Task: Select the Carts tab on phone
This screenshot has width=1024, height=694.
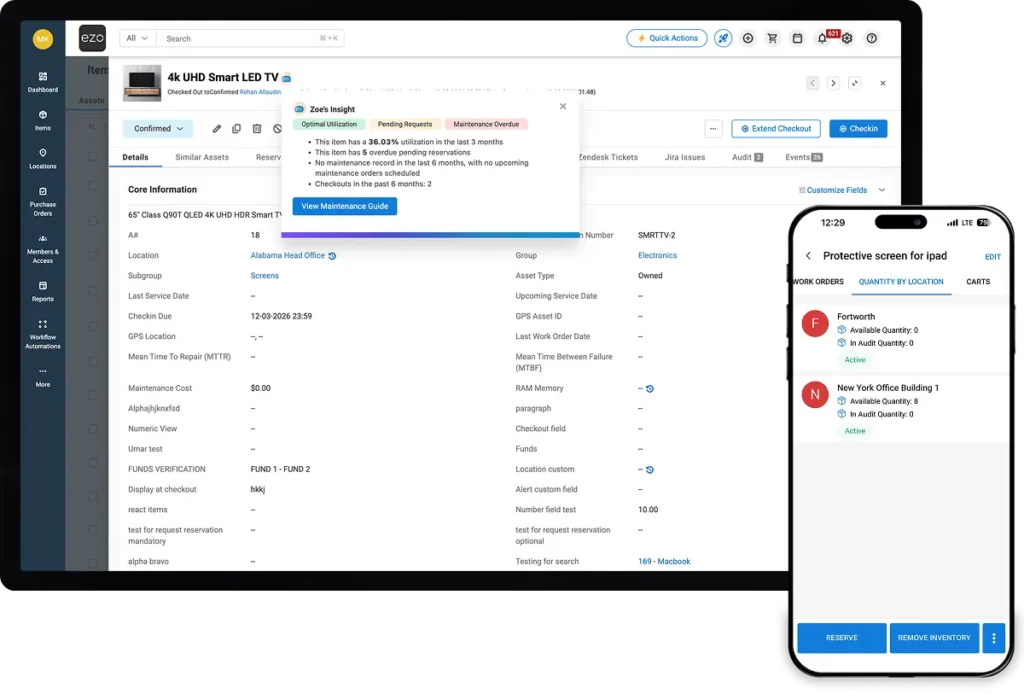Action: (x=977, y=282)
